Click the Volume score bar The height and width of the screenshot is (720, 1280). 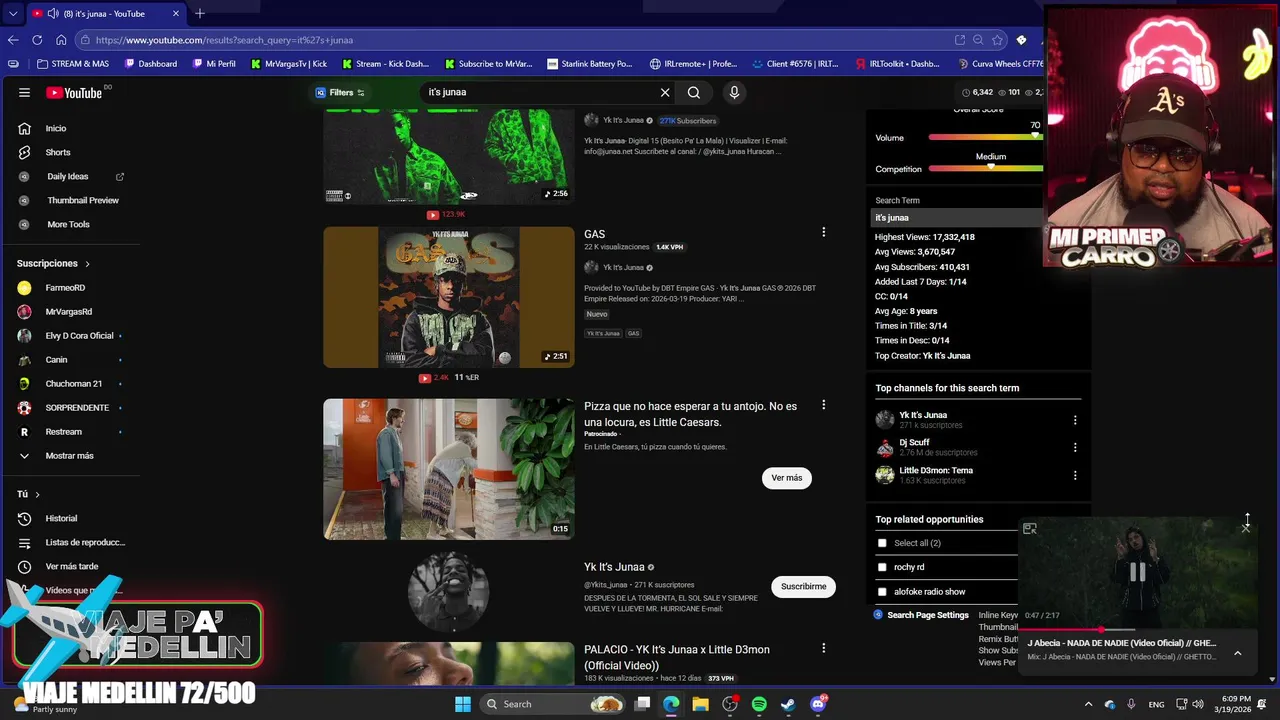(985, 138)
